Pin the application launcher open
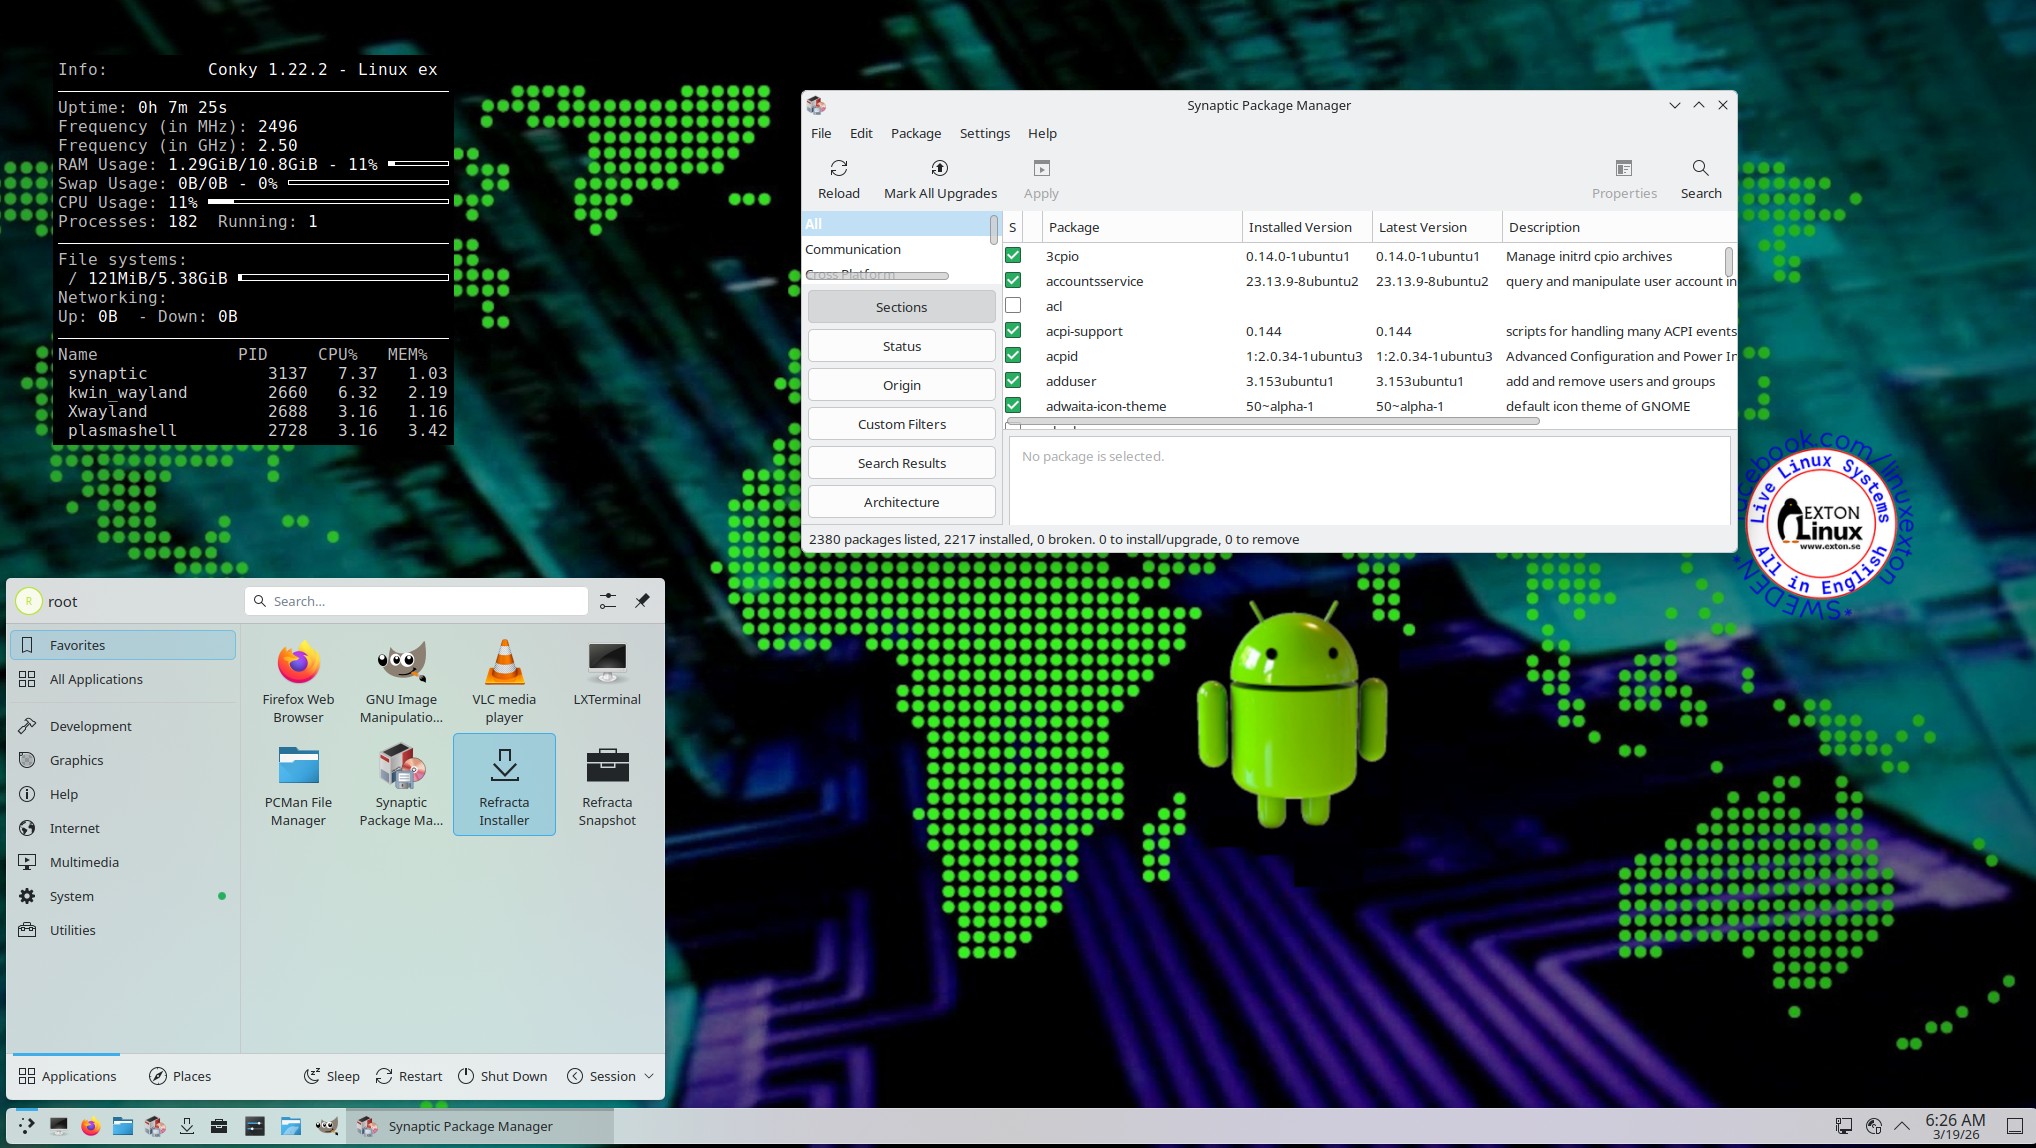The image size is (2036, 1148). click(x=642, y=601)
